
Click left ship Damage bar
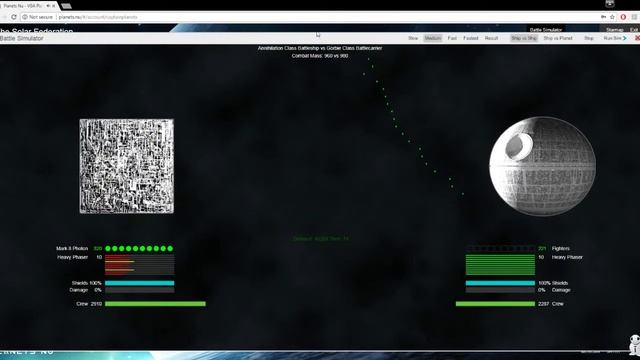click(139, 290)
